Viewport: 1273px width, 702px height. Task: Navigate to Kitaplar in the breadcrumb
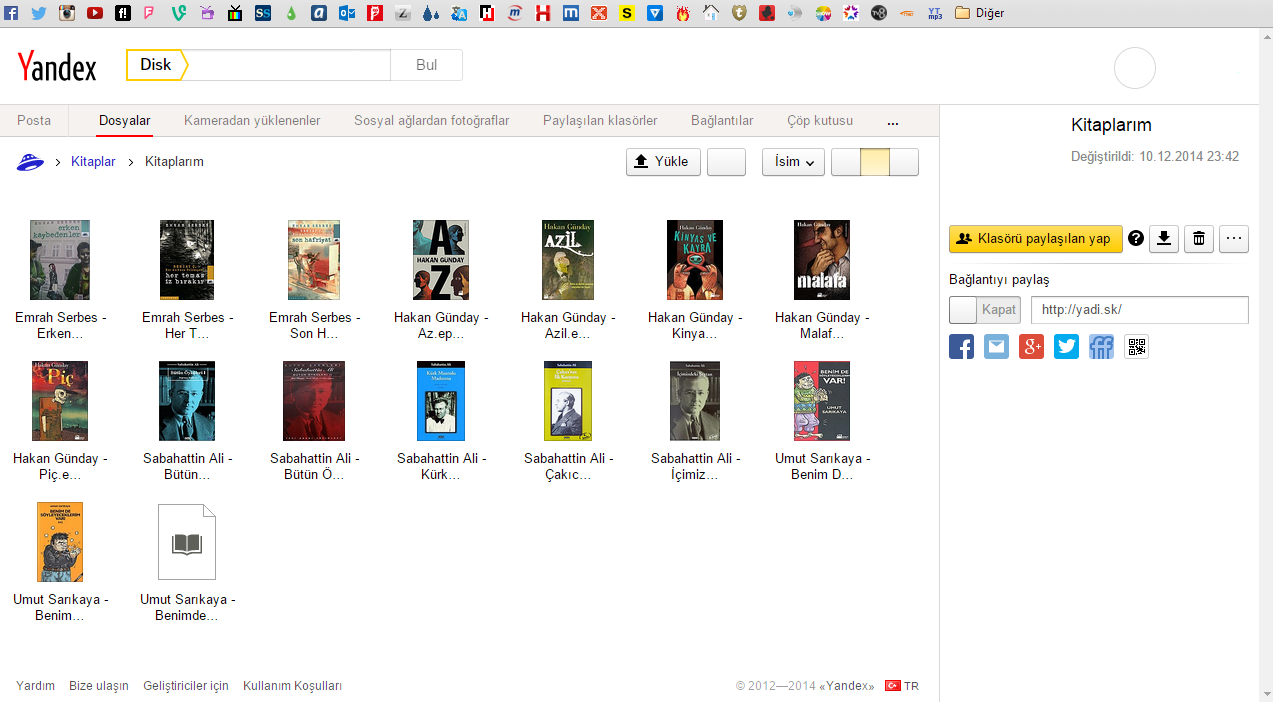pyautogui.click(x=93, y=161)
